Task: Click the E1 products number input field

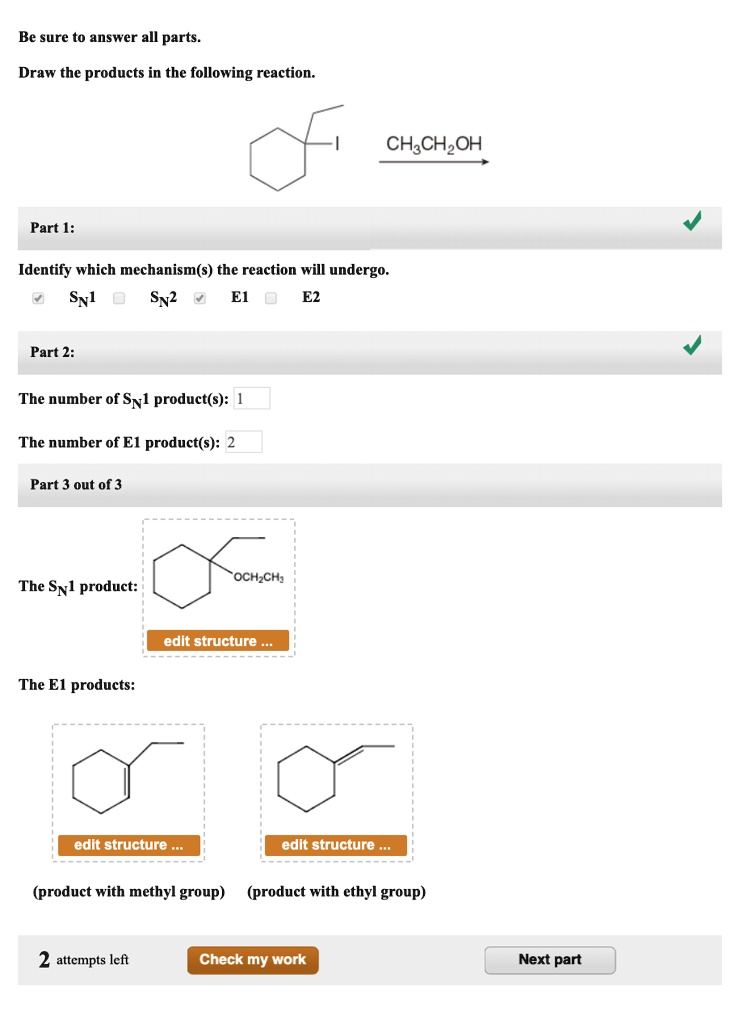Action: click(246, 441)
